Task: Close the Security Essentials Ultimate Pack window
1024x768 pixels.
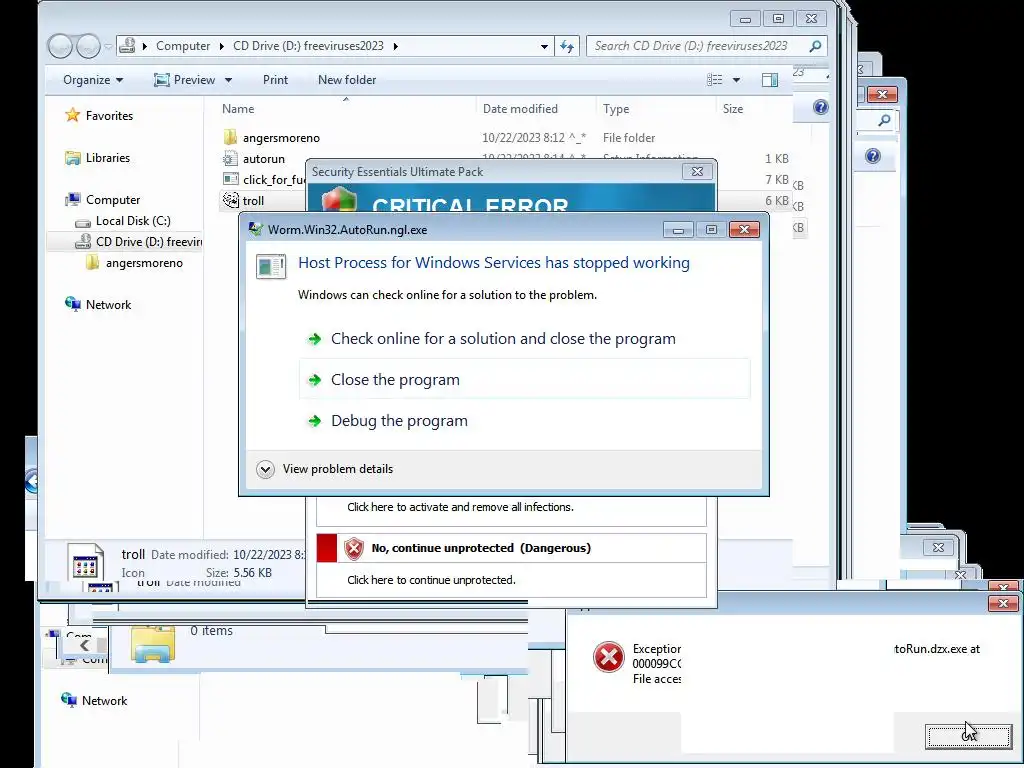Action: [697, 172]
